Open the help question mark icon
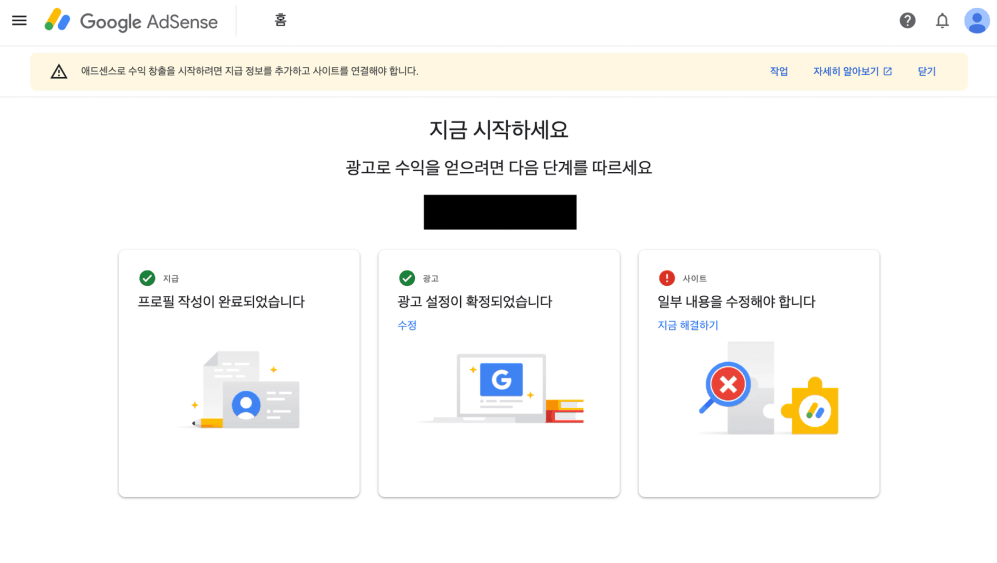This screenshot has width=997, height=563. tap(907, 21)
